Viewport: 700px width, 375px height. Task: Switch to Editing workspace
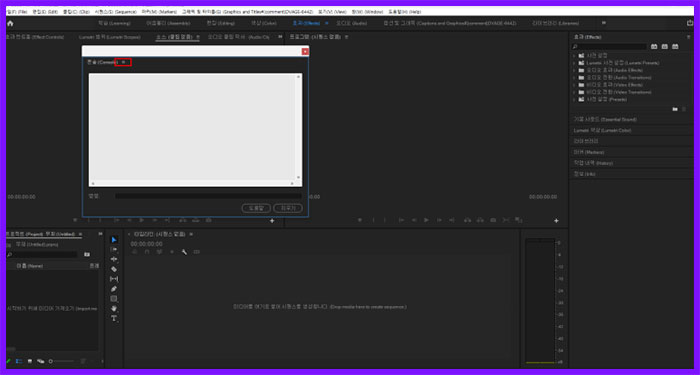(221, 23)
